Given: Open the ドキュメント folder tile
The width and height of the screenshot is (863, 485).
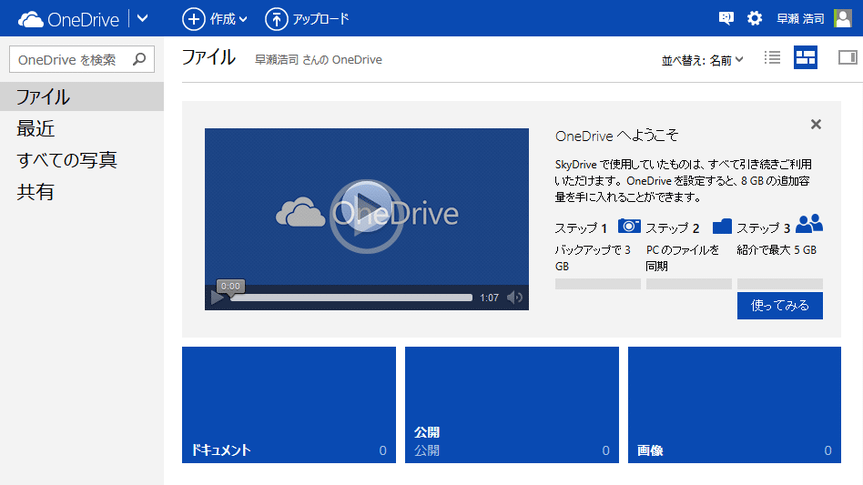Looking at the screenshot, I should pos(289,405).
